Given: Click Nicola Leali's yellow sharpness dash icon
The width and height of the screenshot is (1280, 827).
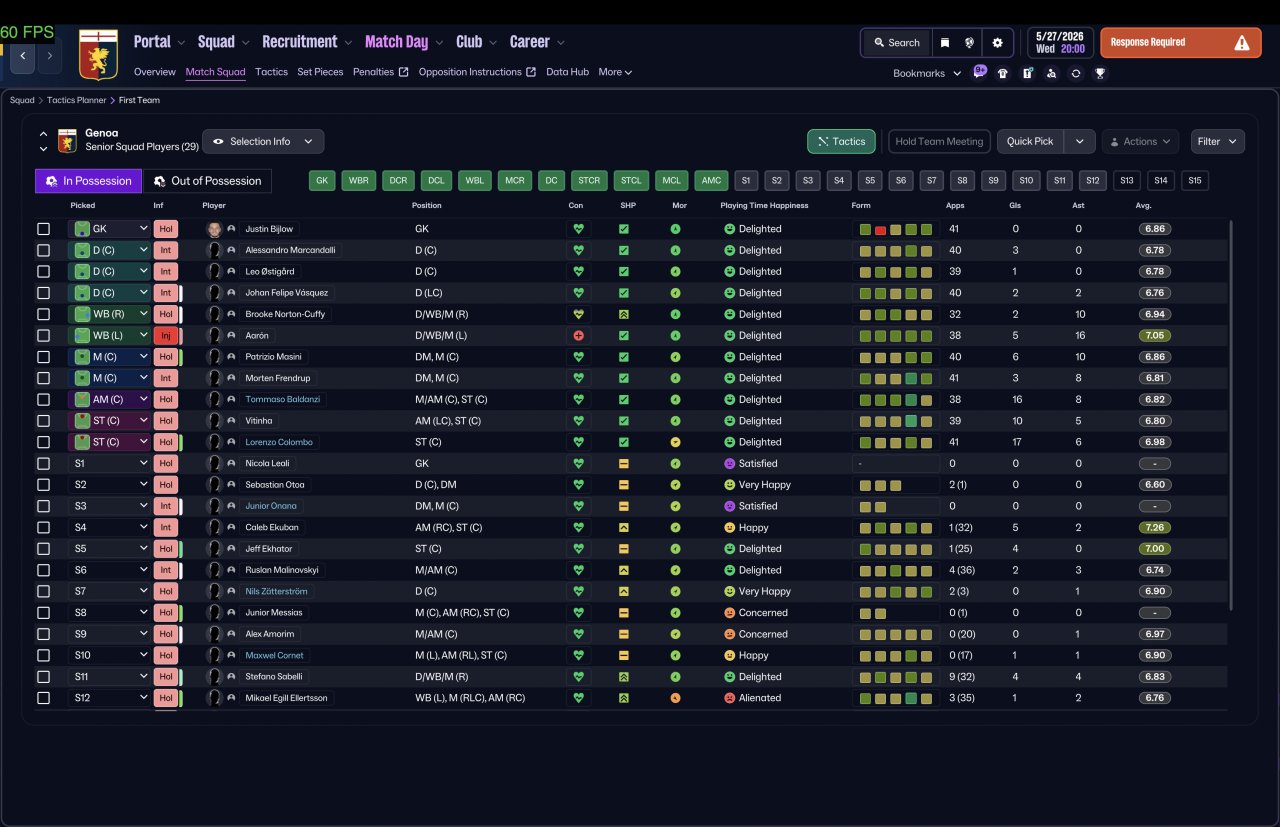Looking at the screenshot, I should click(x=624, y=464).
